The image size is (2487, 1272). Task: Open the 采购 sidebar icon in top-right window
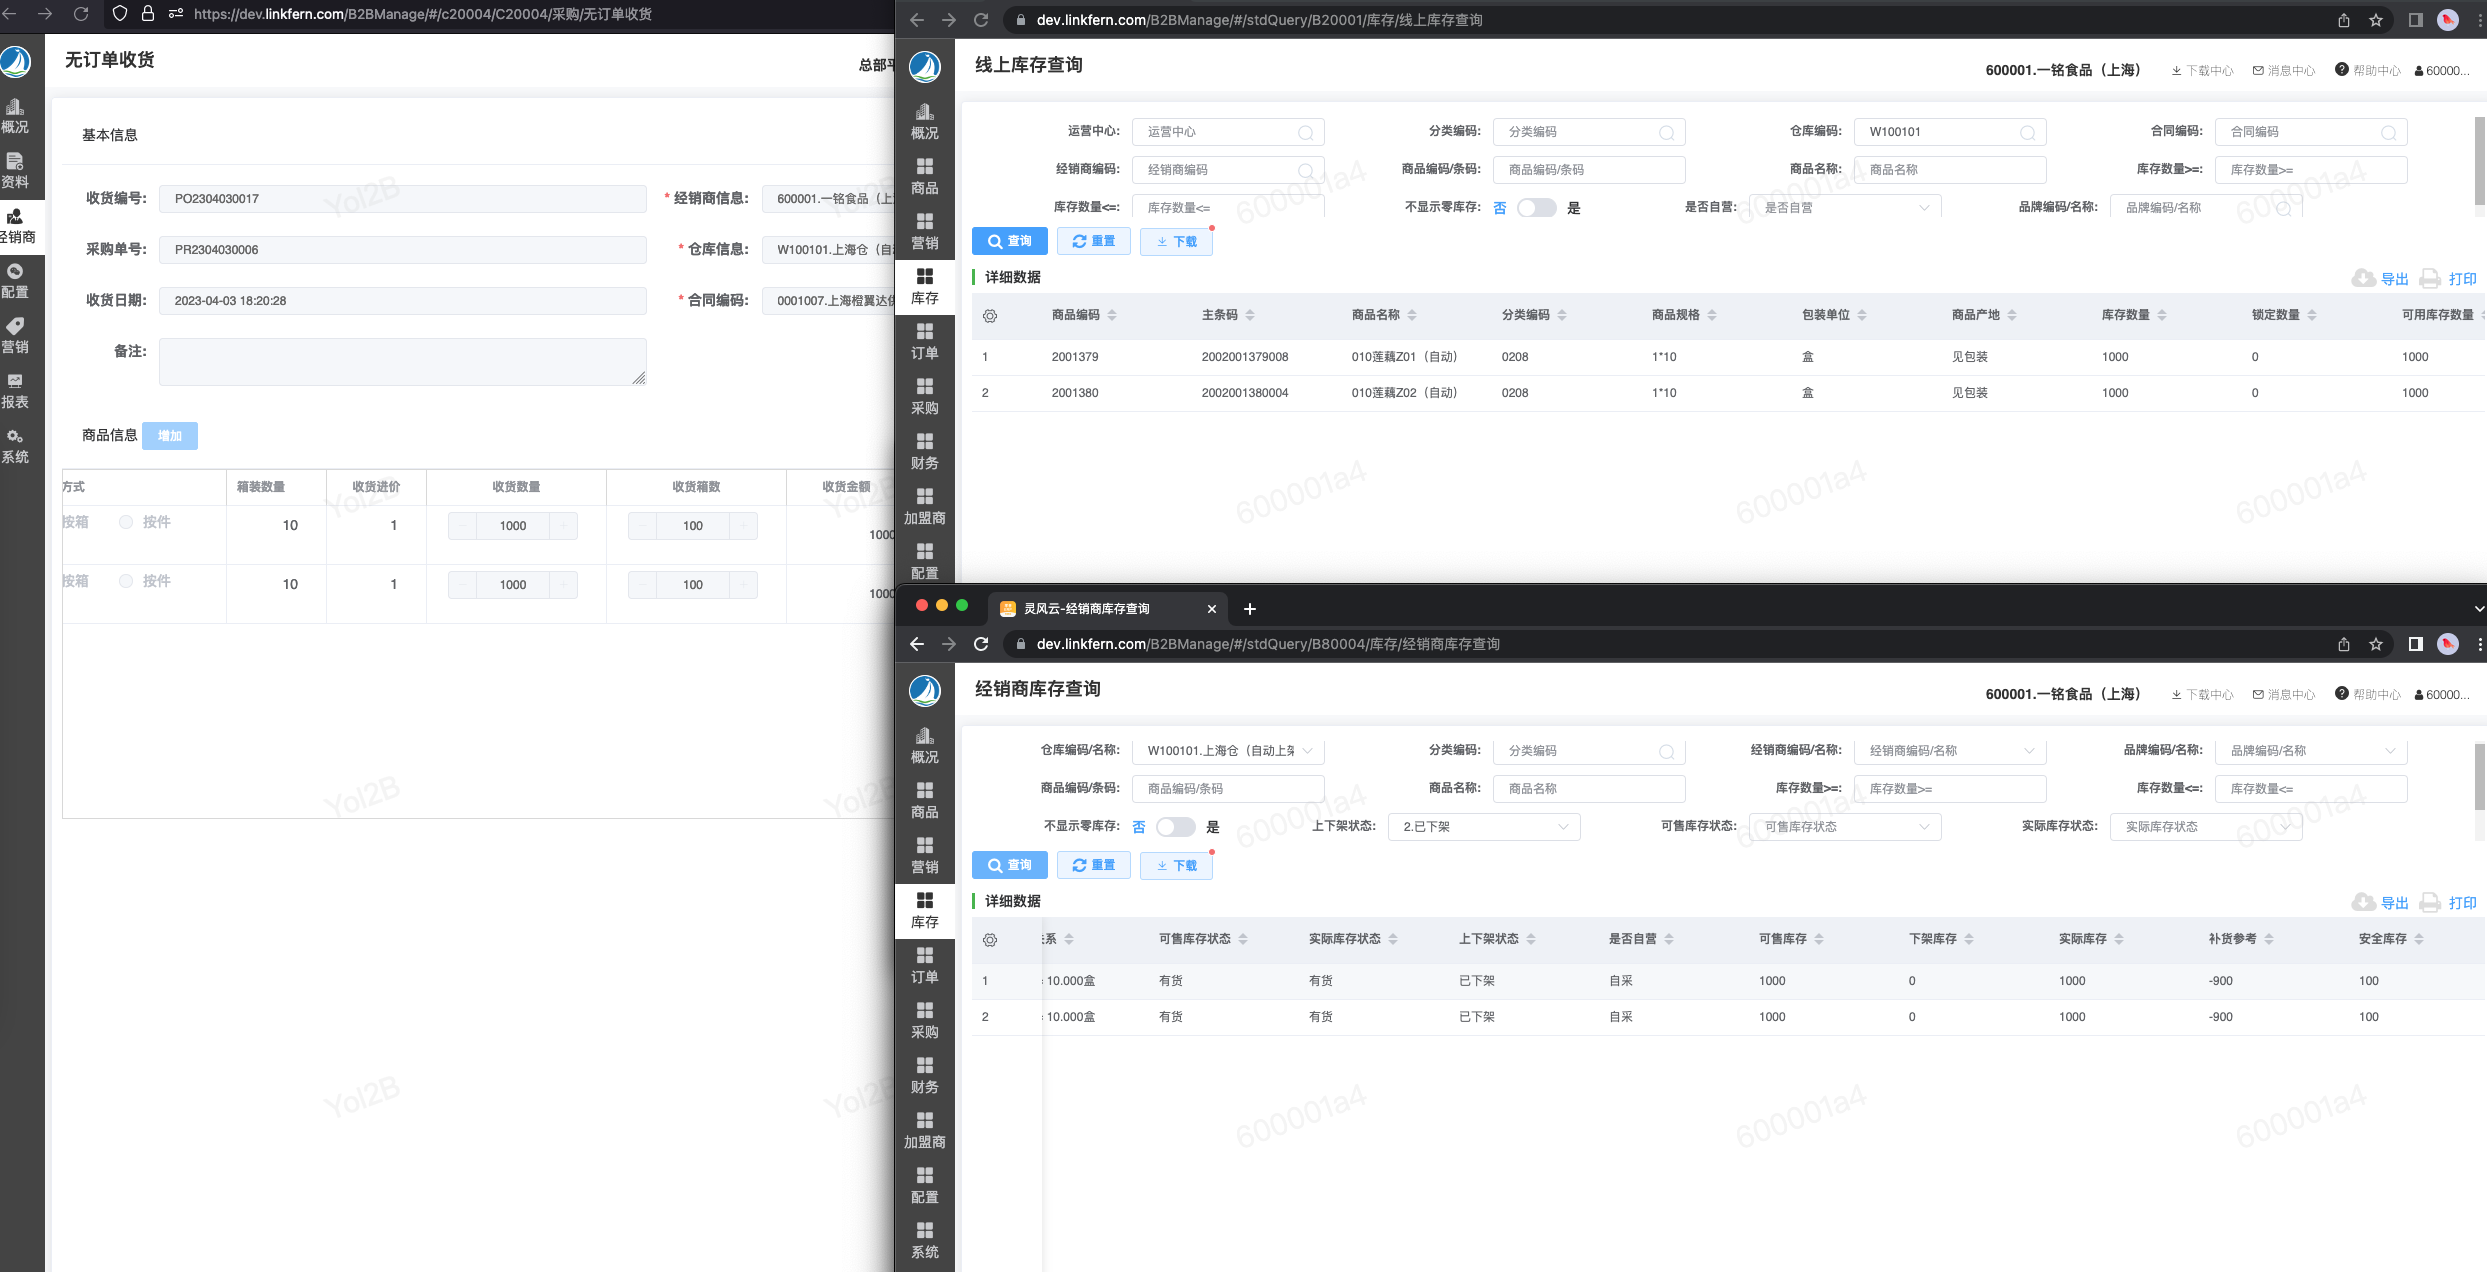coord(924,396)
